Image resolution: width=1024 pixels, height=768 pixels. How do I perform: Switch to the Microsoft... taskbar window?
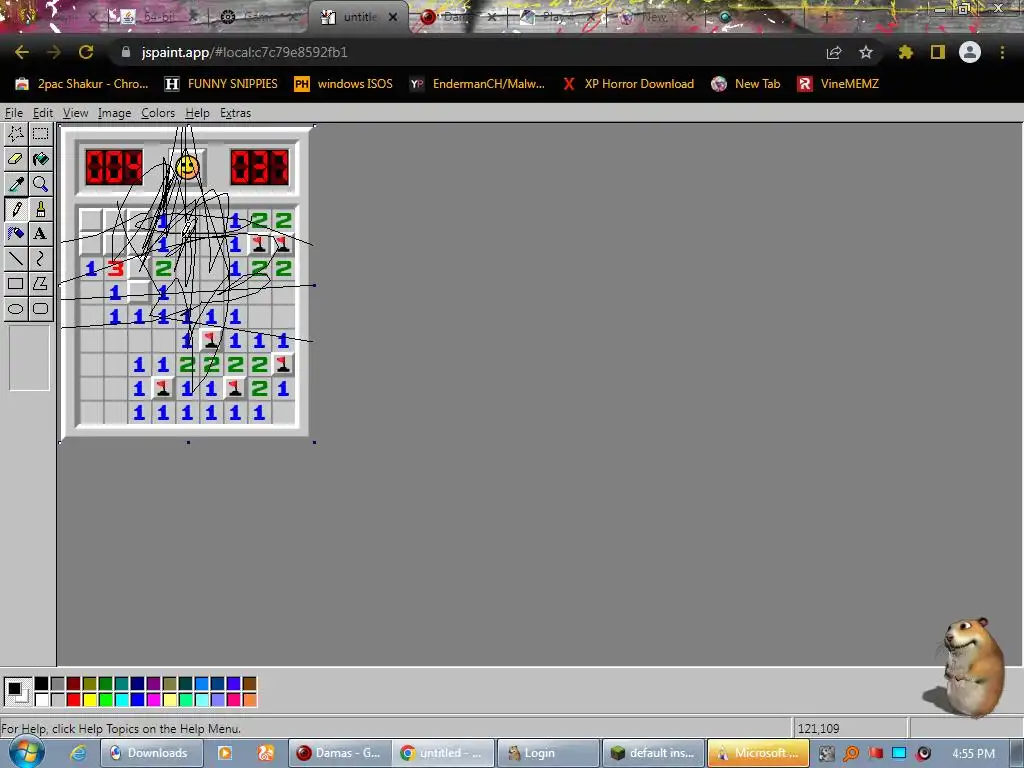click(758, 753)
